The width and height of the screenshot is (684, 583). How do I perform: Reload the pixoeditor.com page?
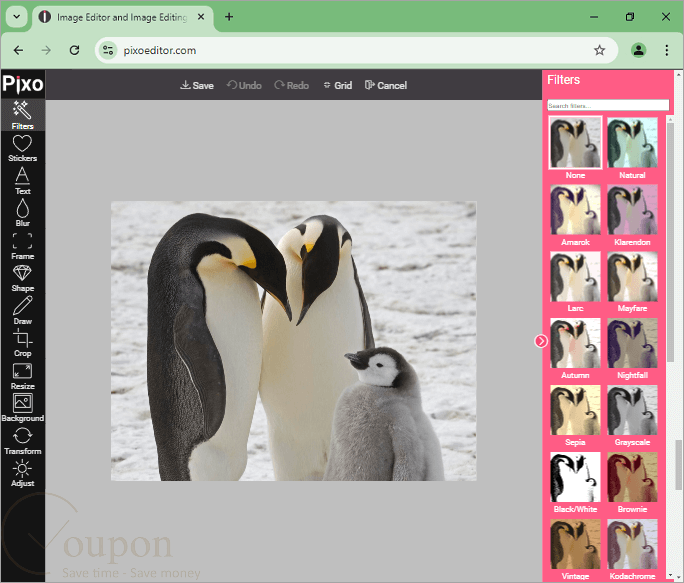[75, 50]
